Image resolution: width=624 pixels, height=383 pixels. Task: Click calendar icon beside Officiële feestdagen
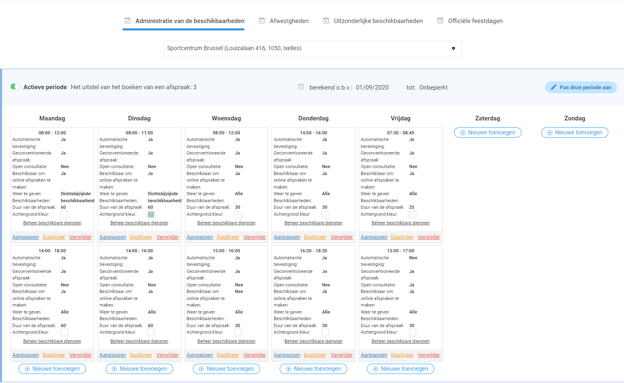(440, 21)
